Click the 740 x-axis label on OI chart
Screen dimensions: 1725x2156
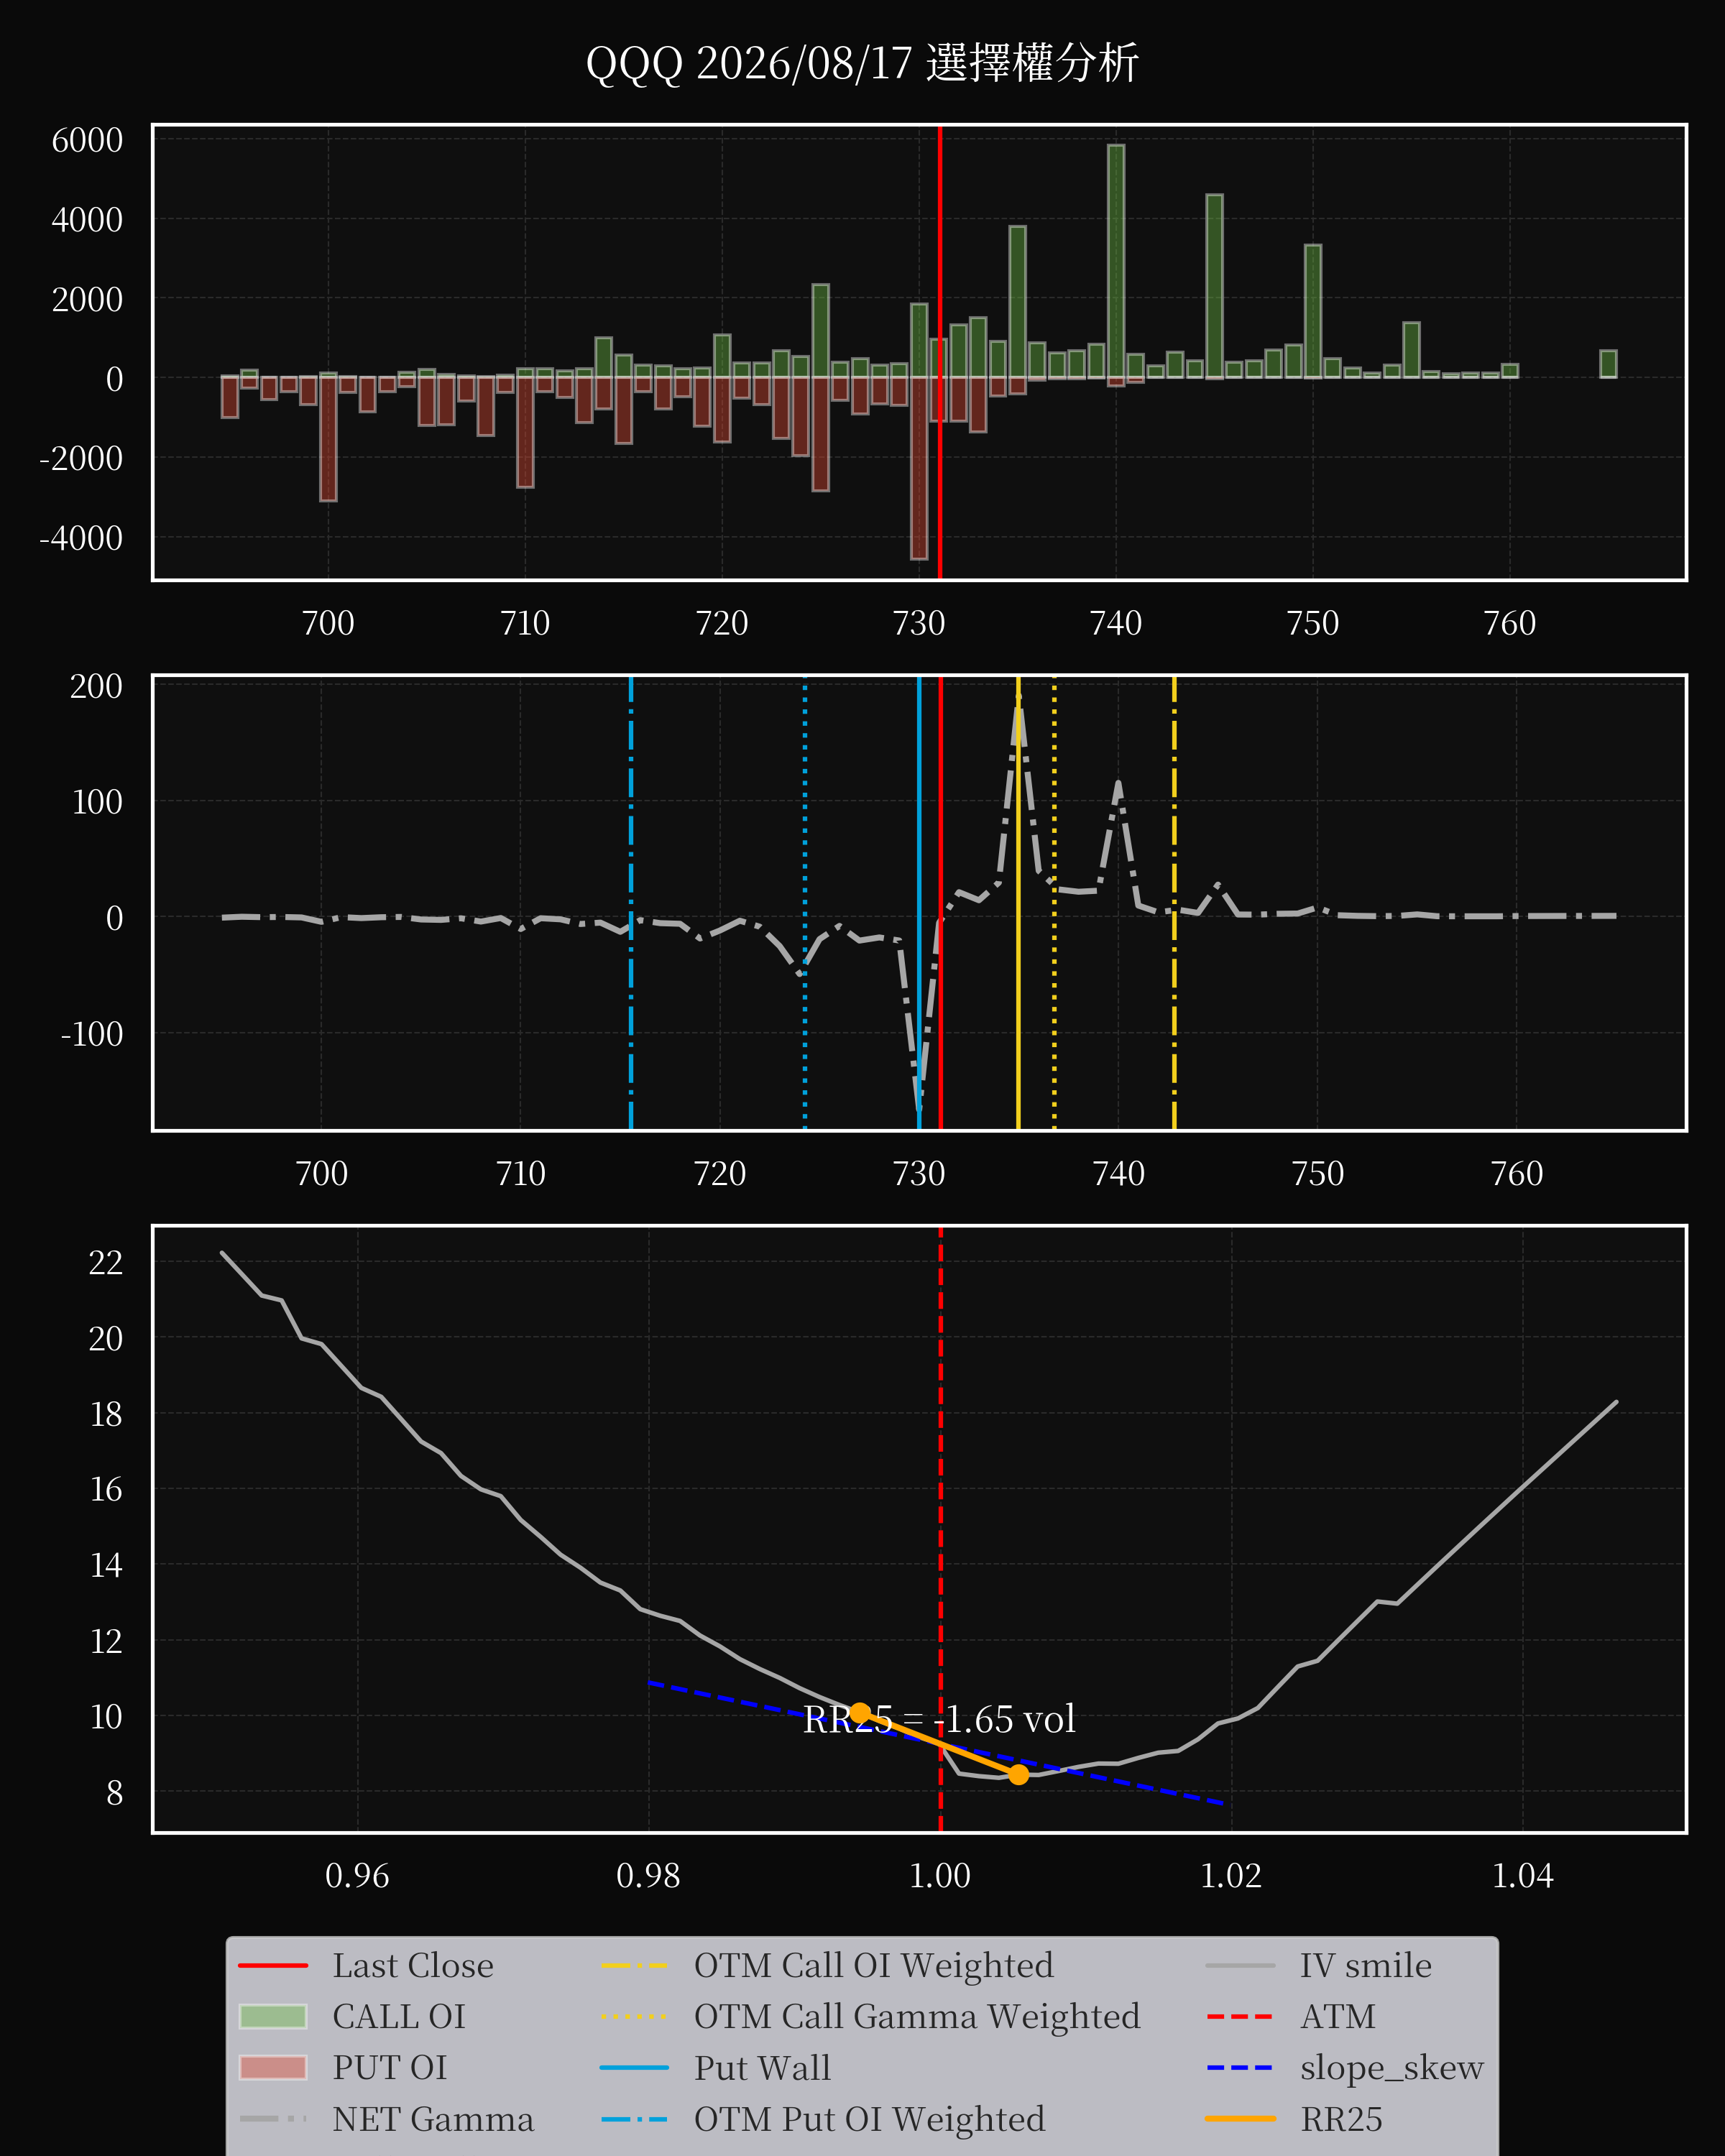click(x=1116, y=623)
